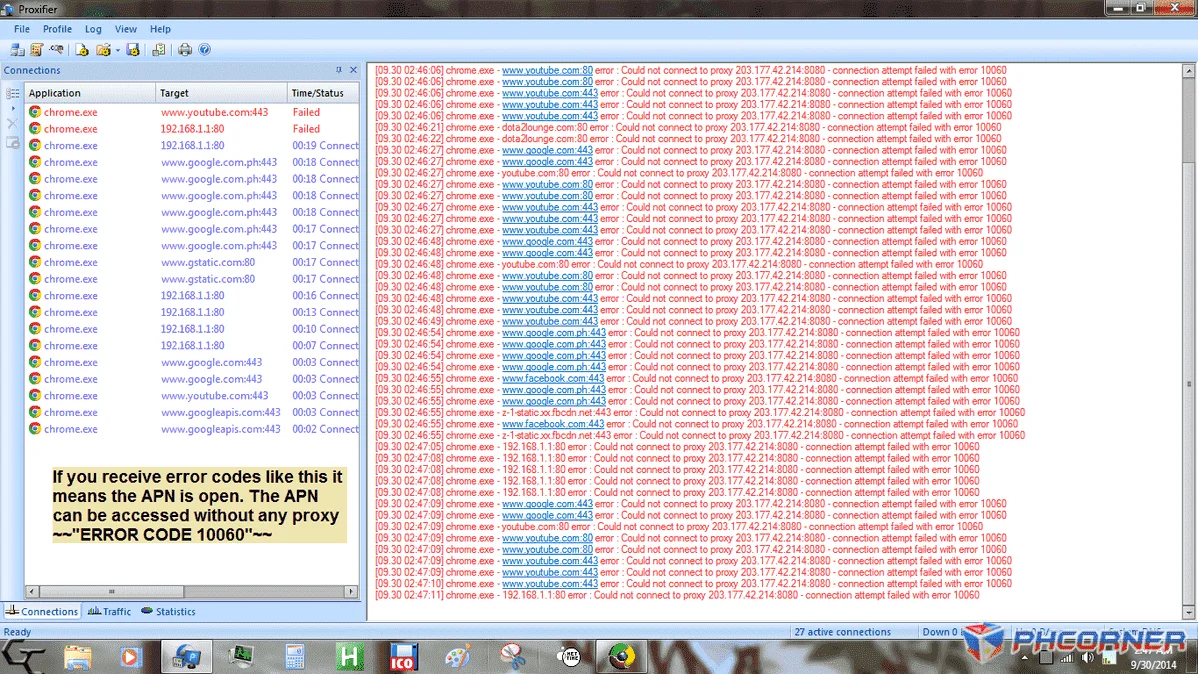Switch to the Statistics tab
This screenshot has height=674, width=1198.
[x=169, y=611]
